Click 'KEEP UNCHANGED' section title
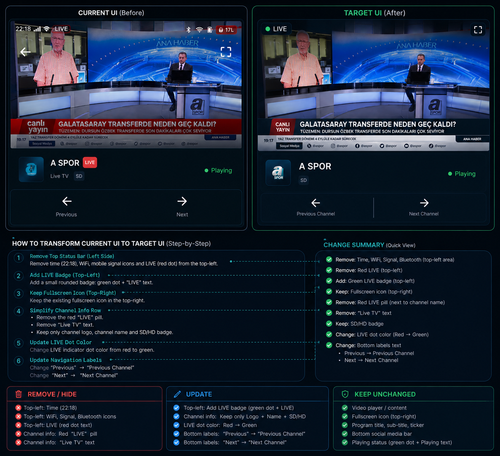The height and width of the screenshot is (456, 500). (385, 394)
